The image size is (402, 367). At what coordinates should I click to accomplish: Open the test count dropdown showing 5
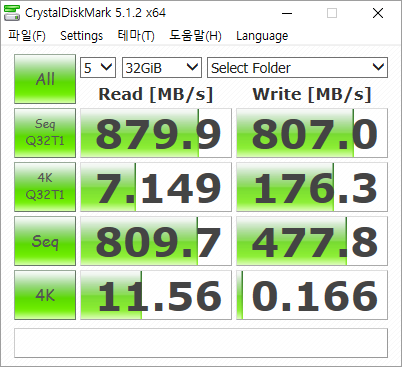point(98,68)
